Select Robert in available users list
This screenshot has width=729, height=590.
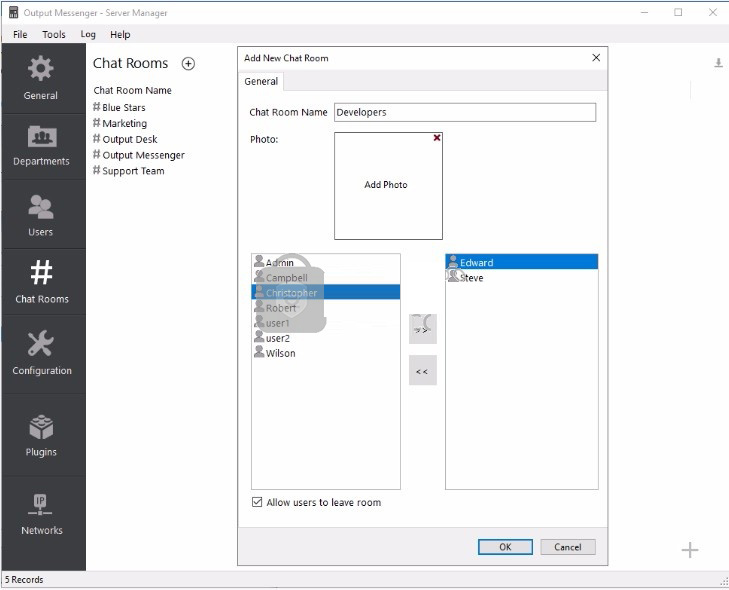coord(325,308)
